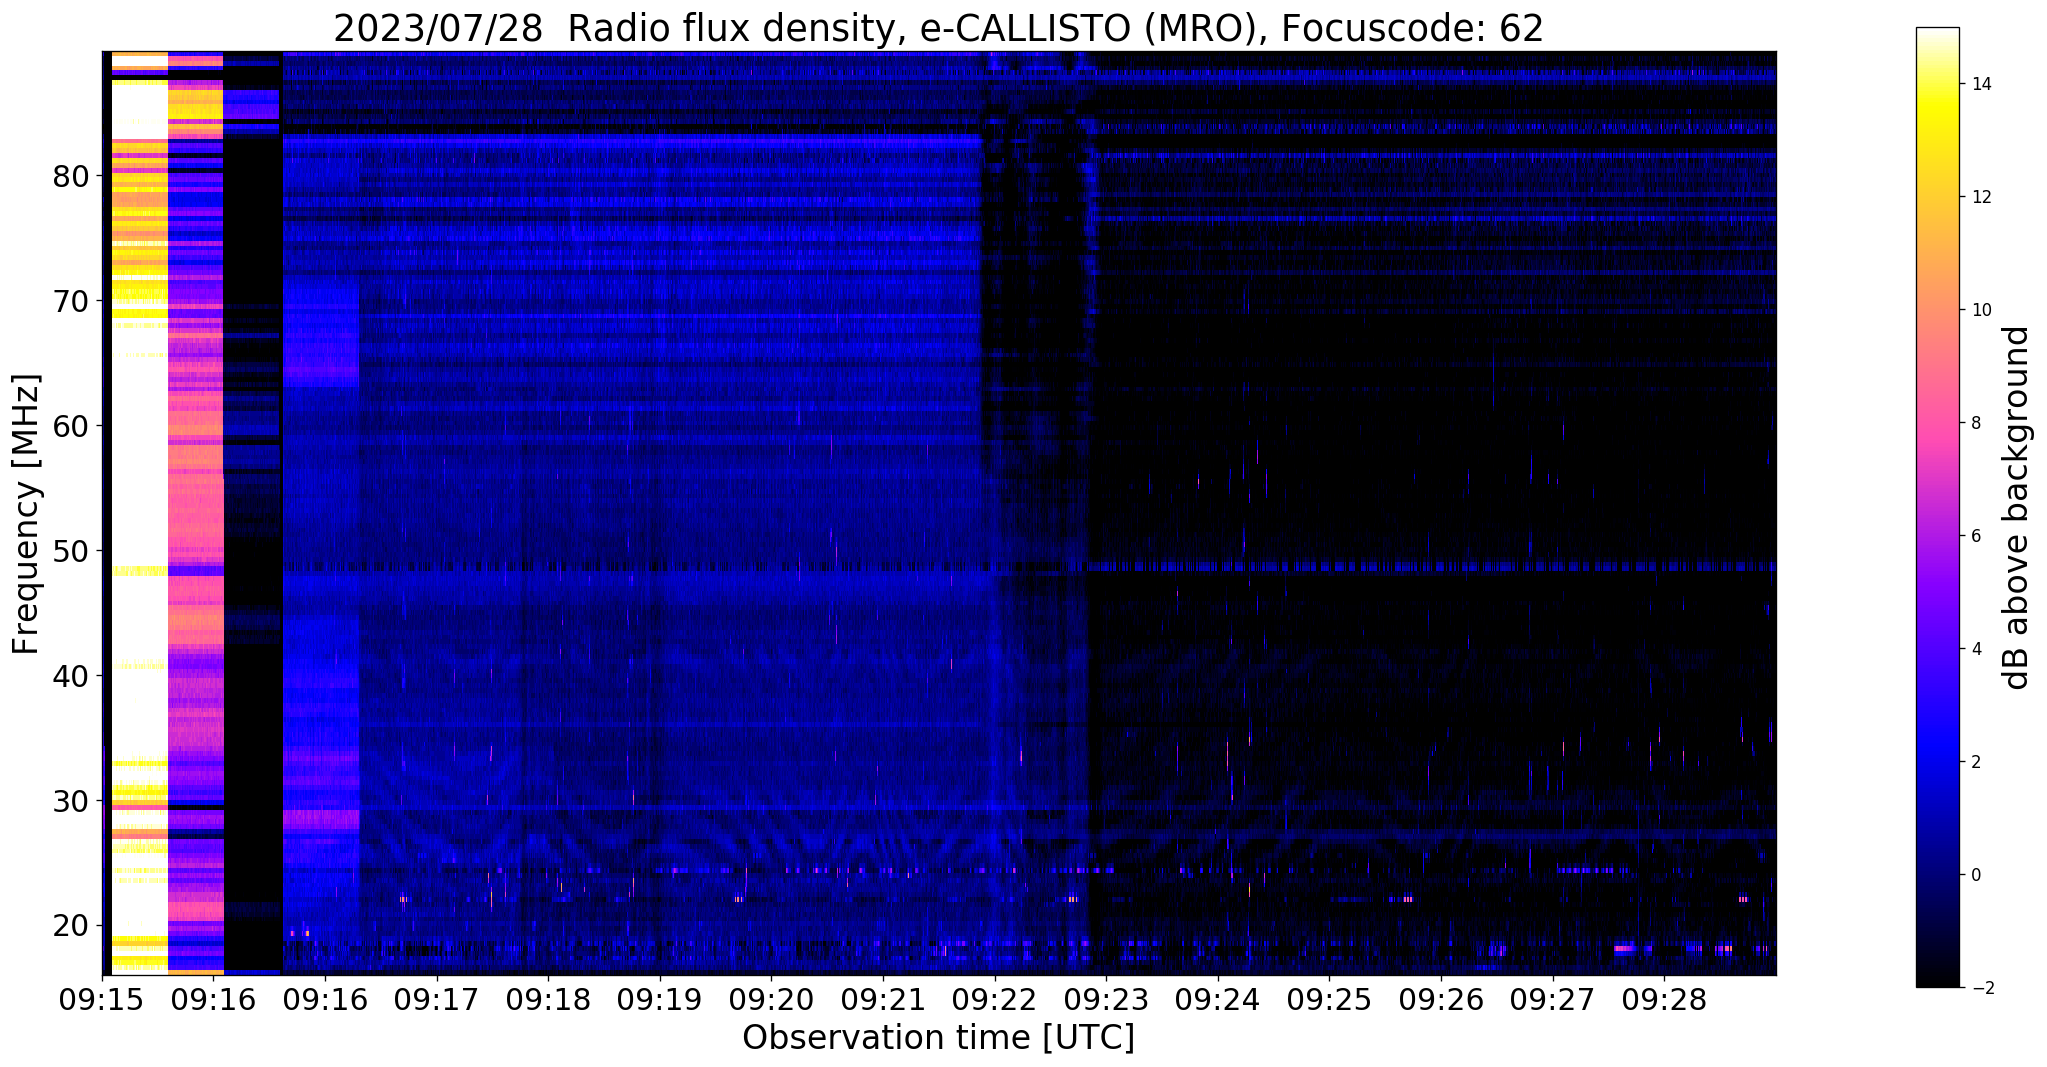Click the colorbar tick value 12

click(x=1980, y=197)
